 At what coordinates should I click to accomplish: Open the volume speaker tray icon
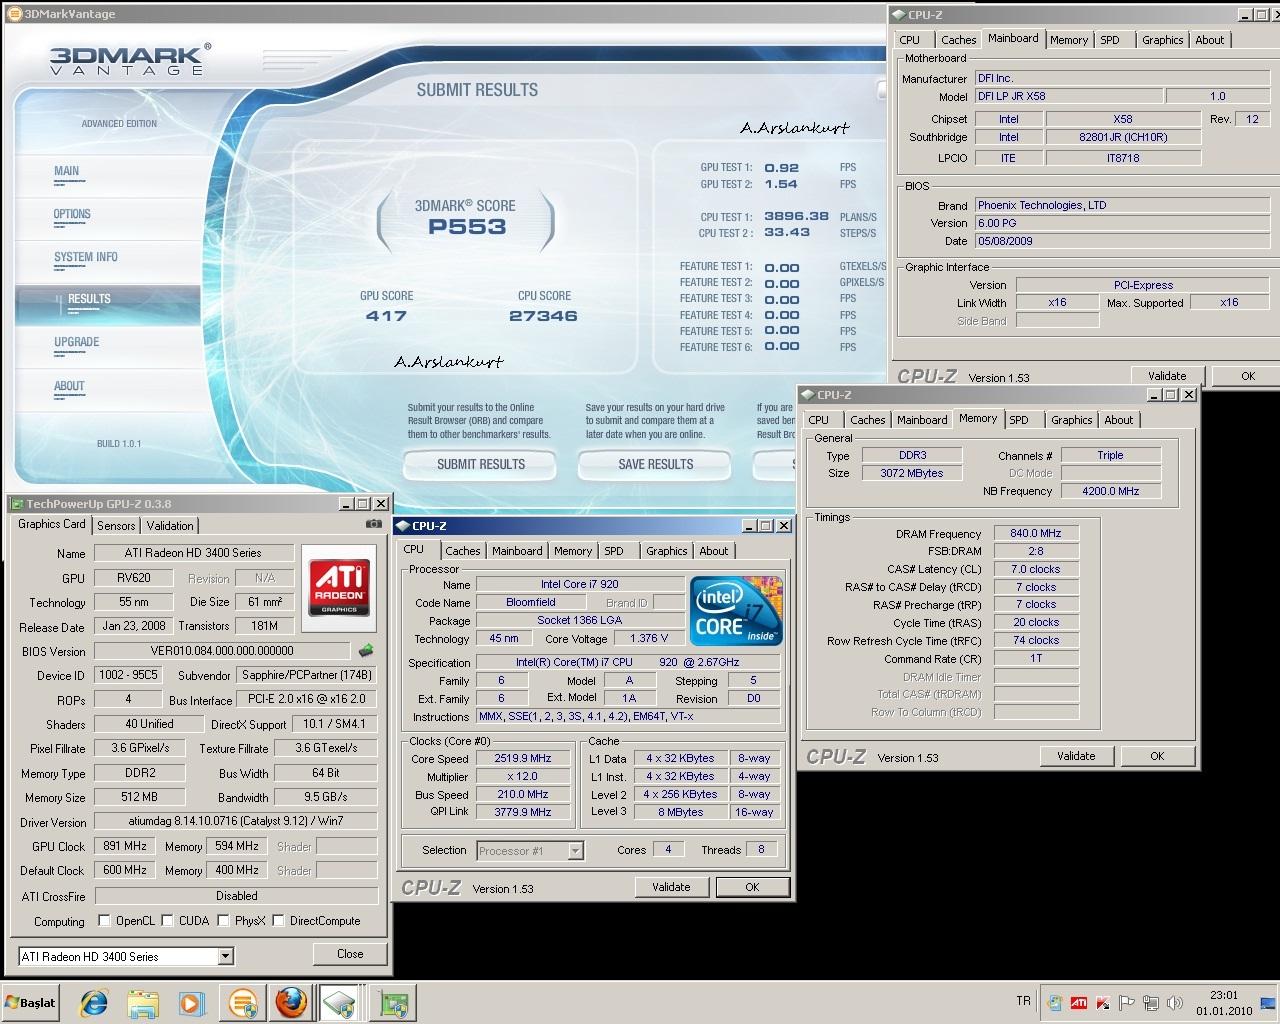[1176, 1002]
